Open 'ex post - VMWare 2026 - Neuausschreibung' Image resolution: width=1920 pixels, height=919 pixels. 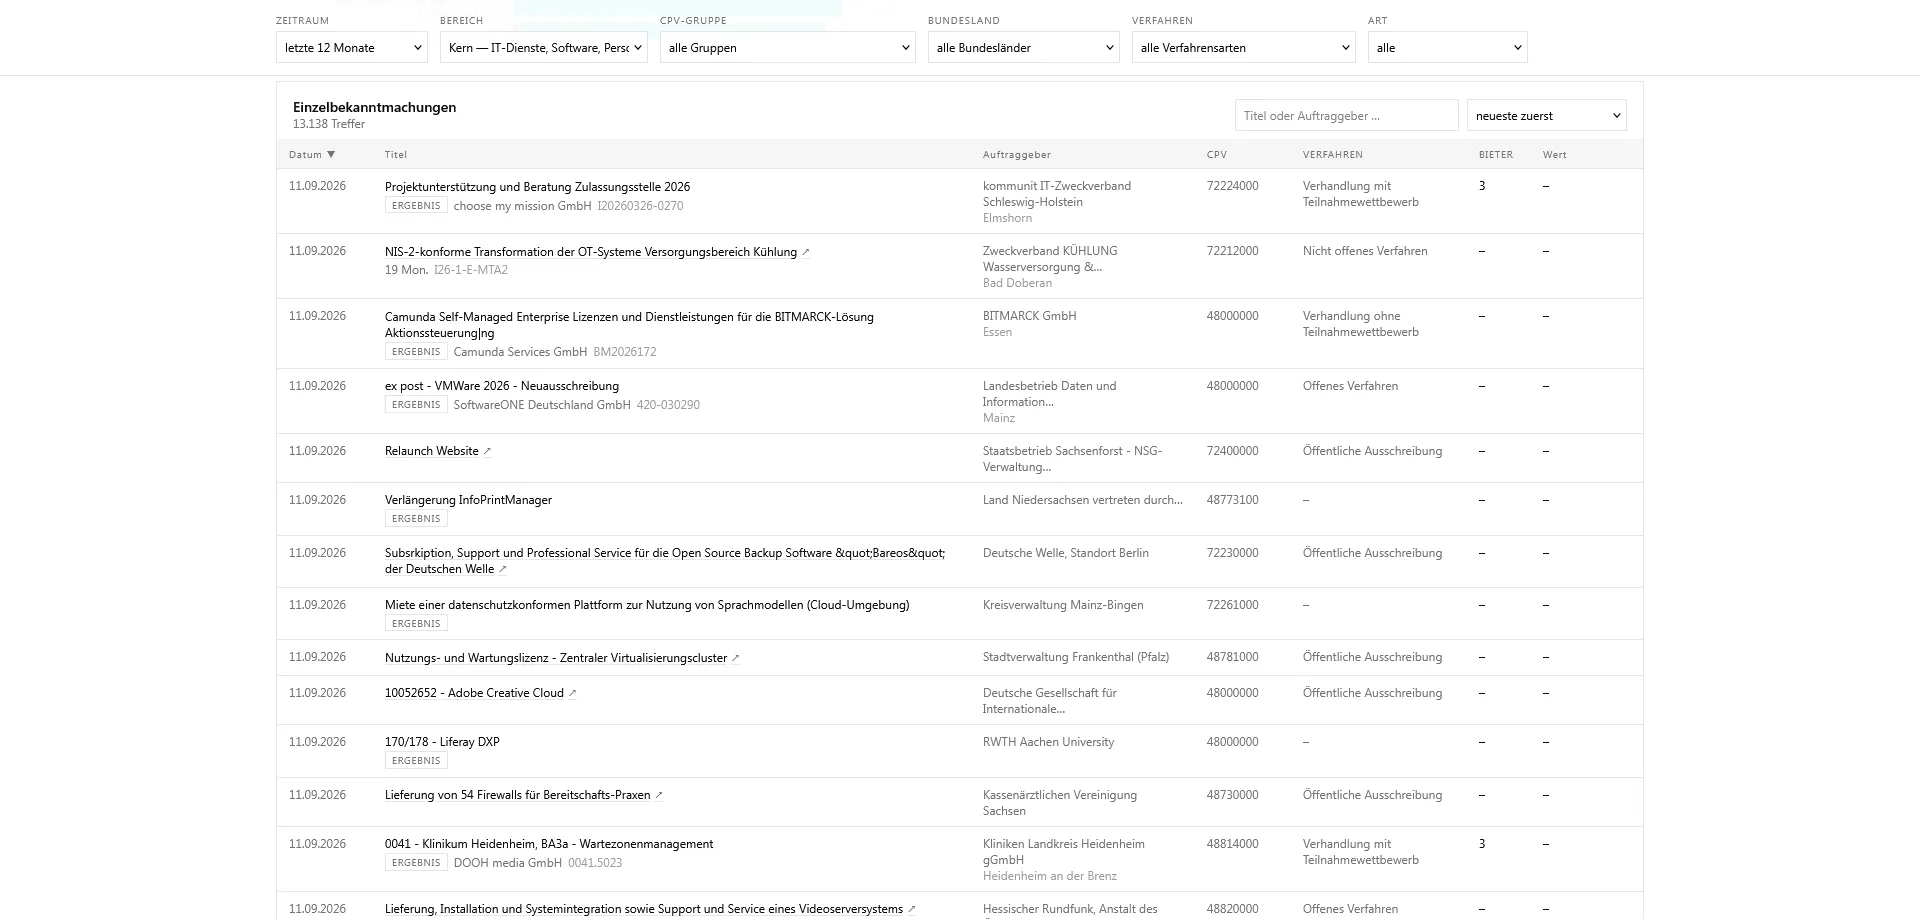click(502, 386)
